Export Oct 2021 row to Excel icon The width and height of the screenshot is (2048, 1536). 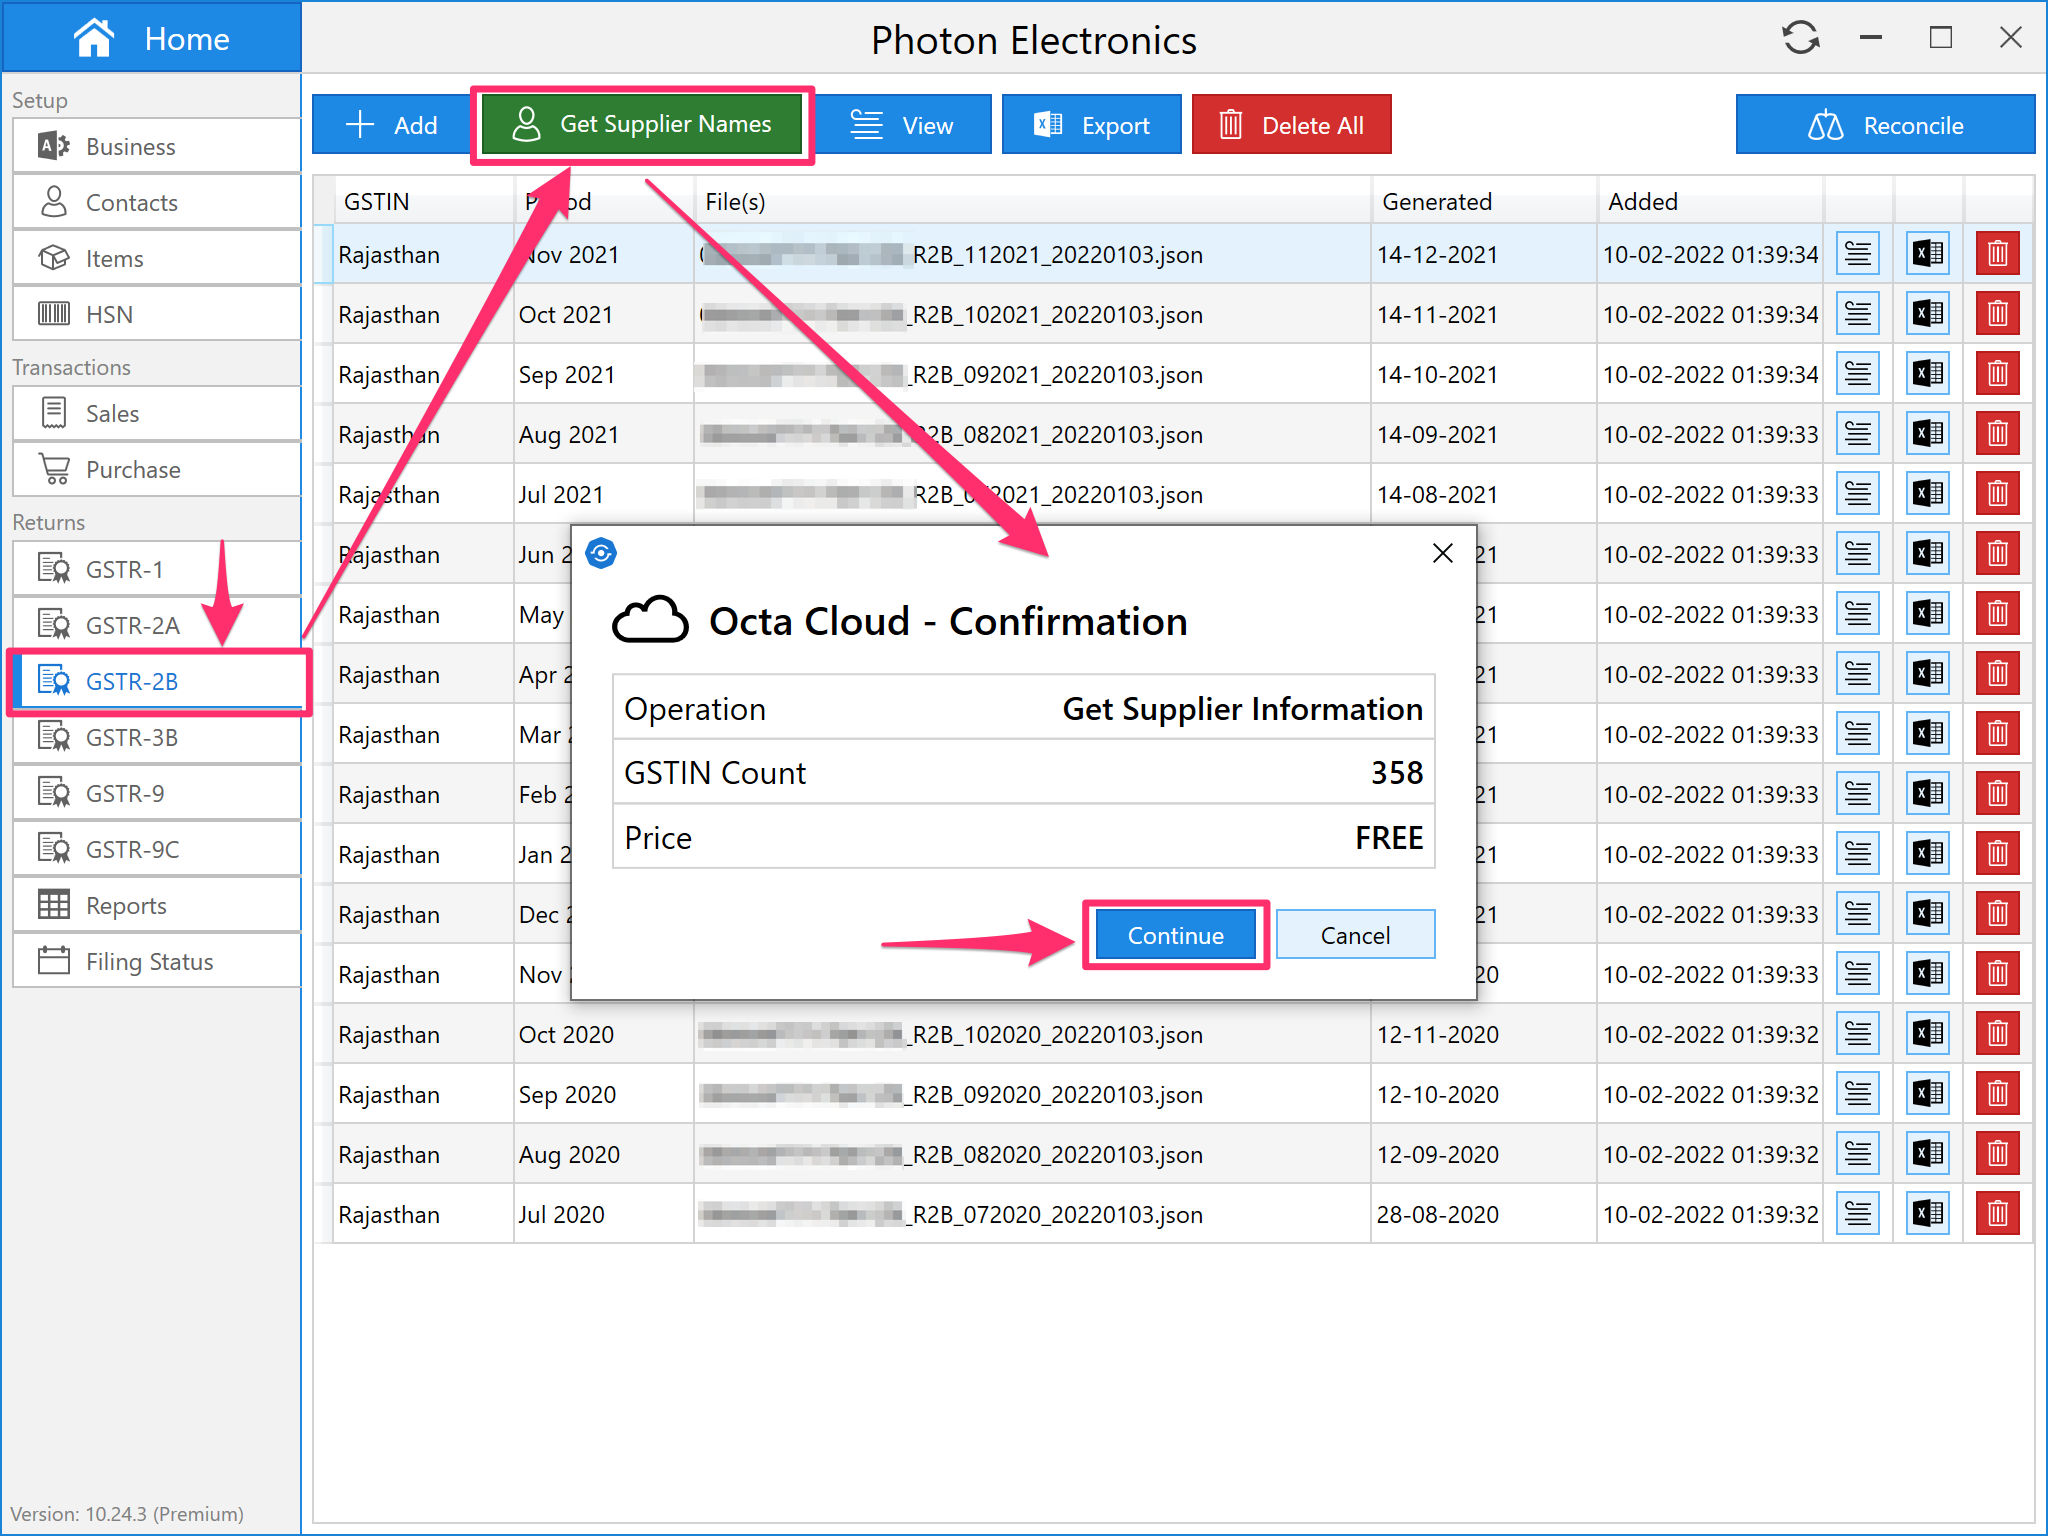[x=1927, y=314]
